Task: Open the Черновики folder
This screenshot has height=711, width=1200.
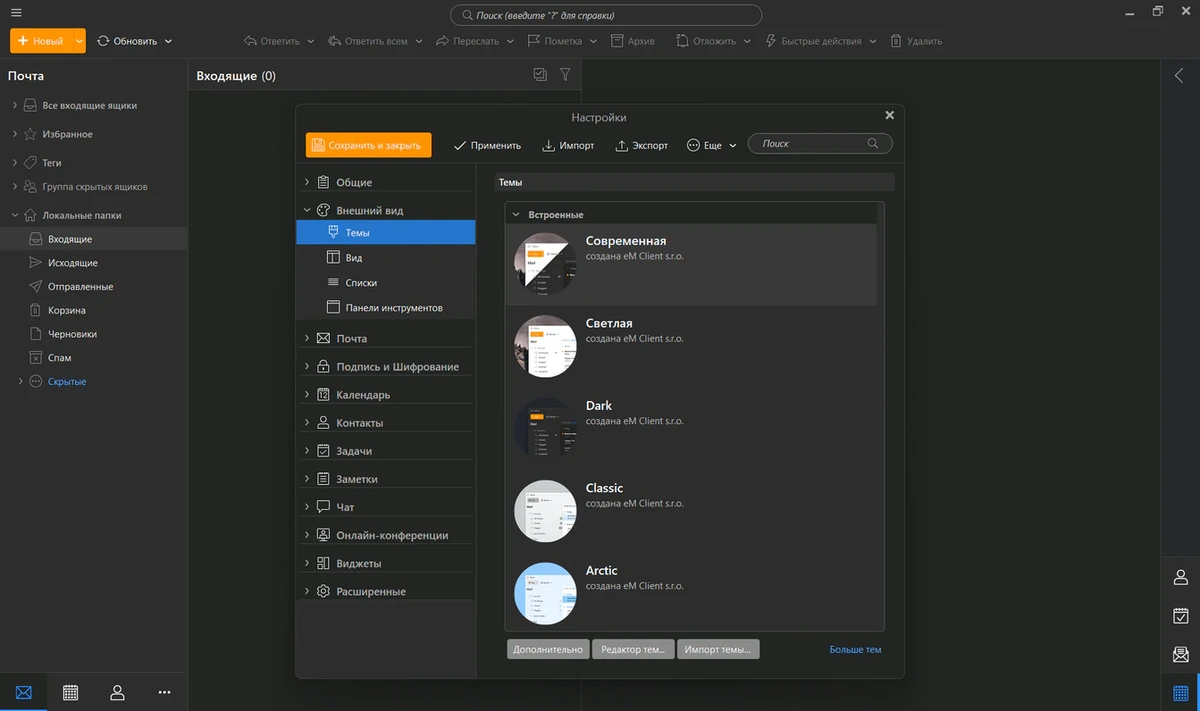Action: click(x=93, y=334)
